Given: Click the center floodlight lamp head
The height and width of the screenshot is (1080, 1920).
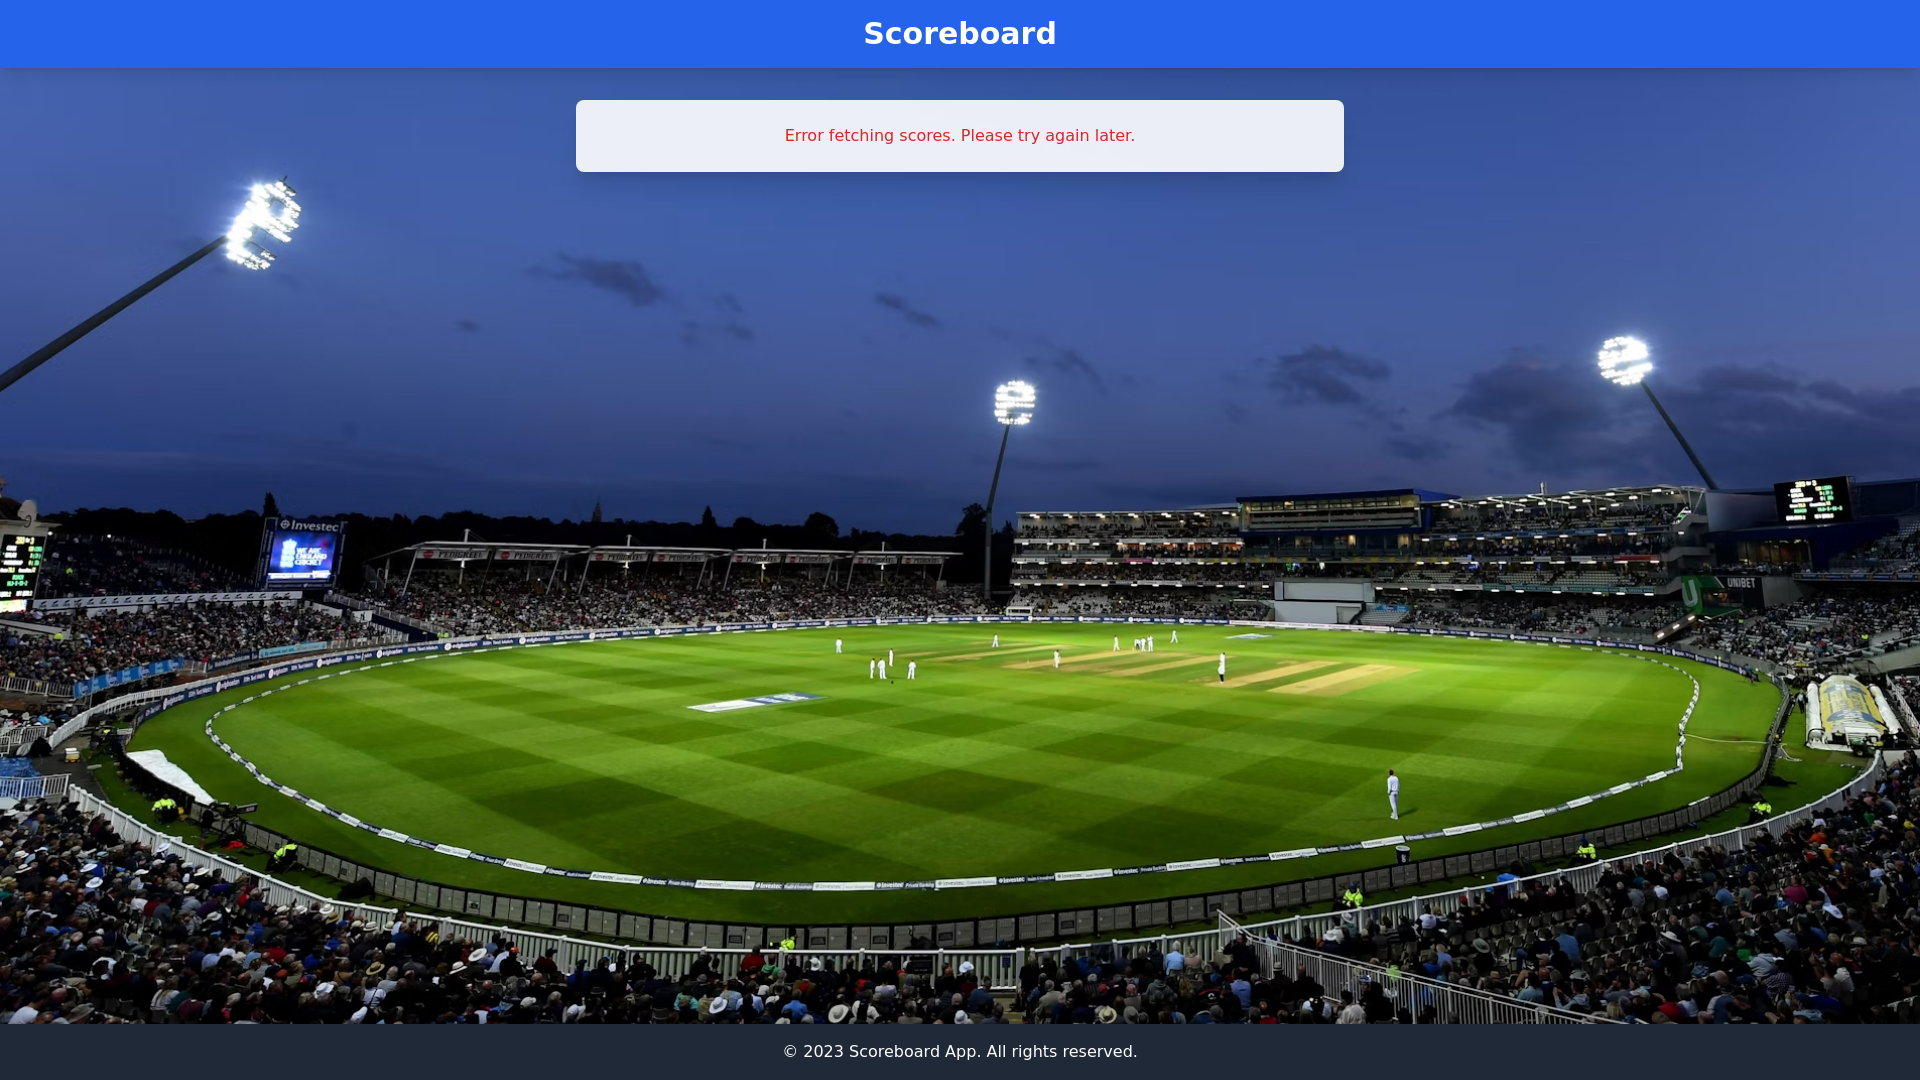Looking at the screenshot, I should [1015, 402].
